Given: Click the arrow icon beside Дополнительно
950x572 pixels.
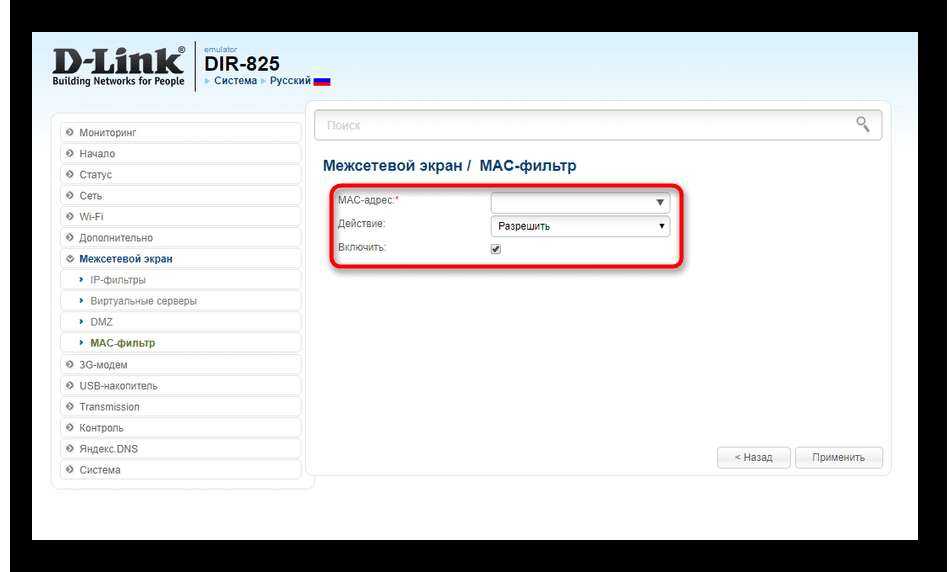Looking at the screenshot, I should [x=70, y=238].
